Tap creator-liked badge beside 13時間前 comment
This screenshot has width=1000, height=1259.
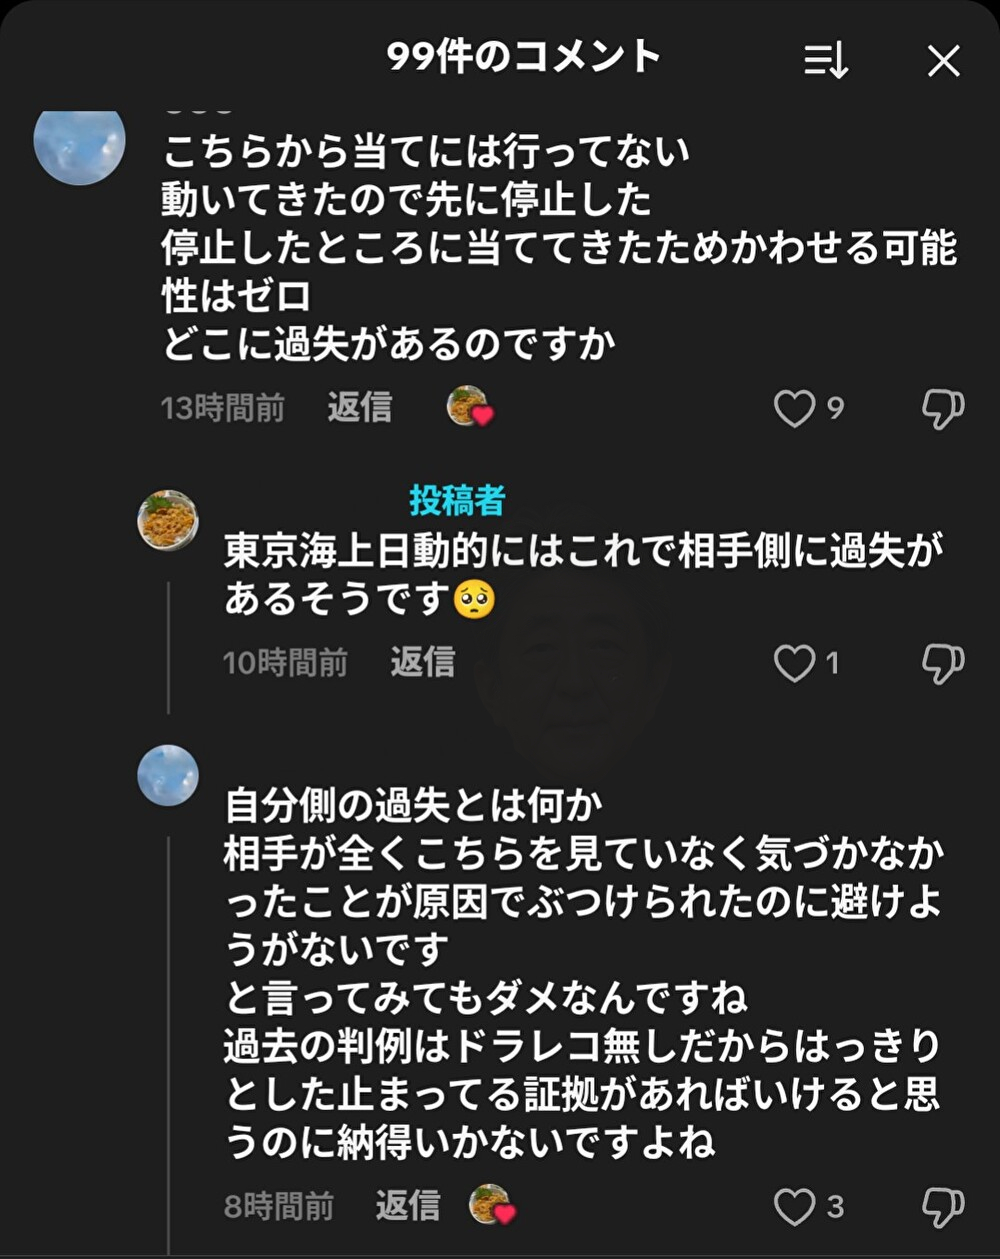coord(469,407)
